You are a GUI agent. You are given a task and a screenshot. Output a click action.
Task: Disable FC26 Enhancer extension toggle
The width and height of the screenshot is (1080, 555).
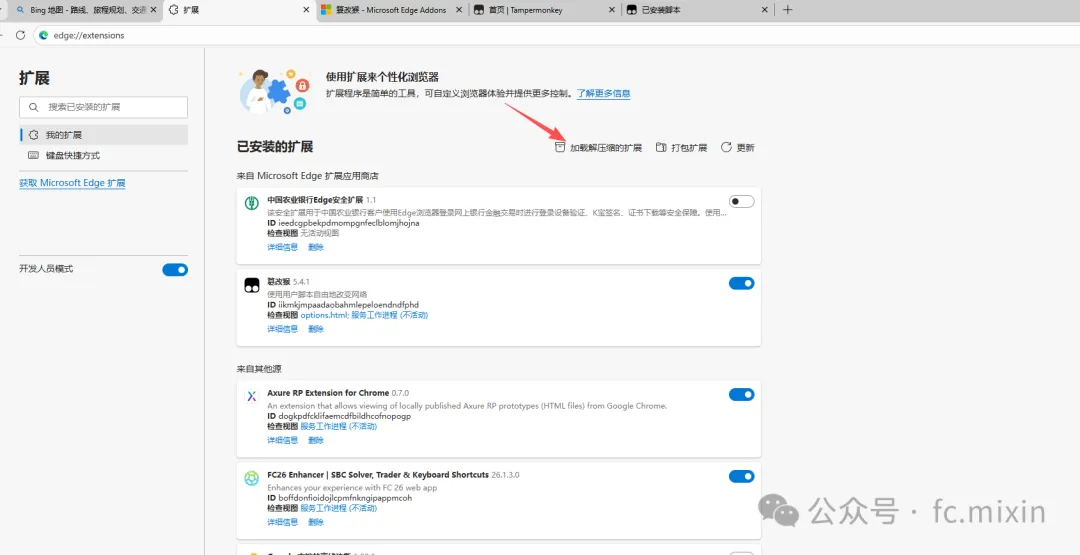pyautogui.click(x=742, y=476)
